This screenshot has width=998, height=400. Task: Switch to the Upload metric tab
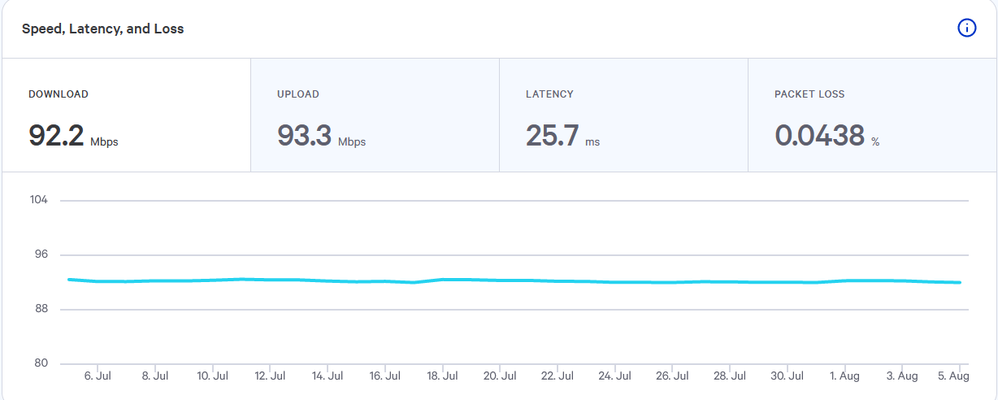[374, 115]
